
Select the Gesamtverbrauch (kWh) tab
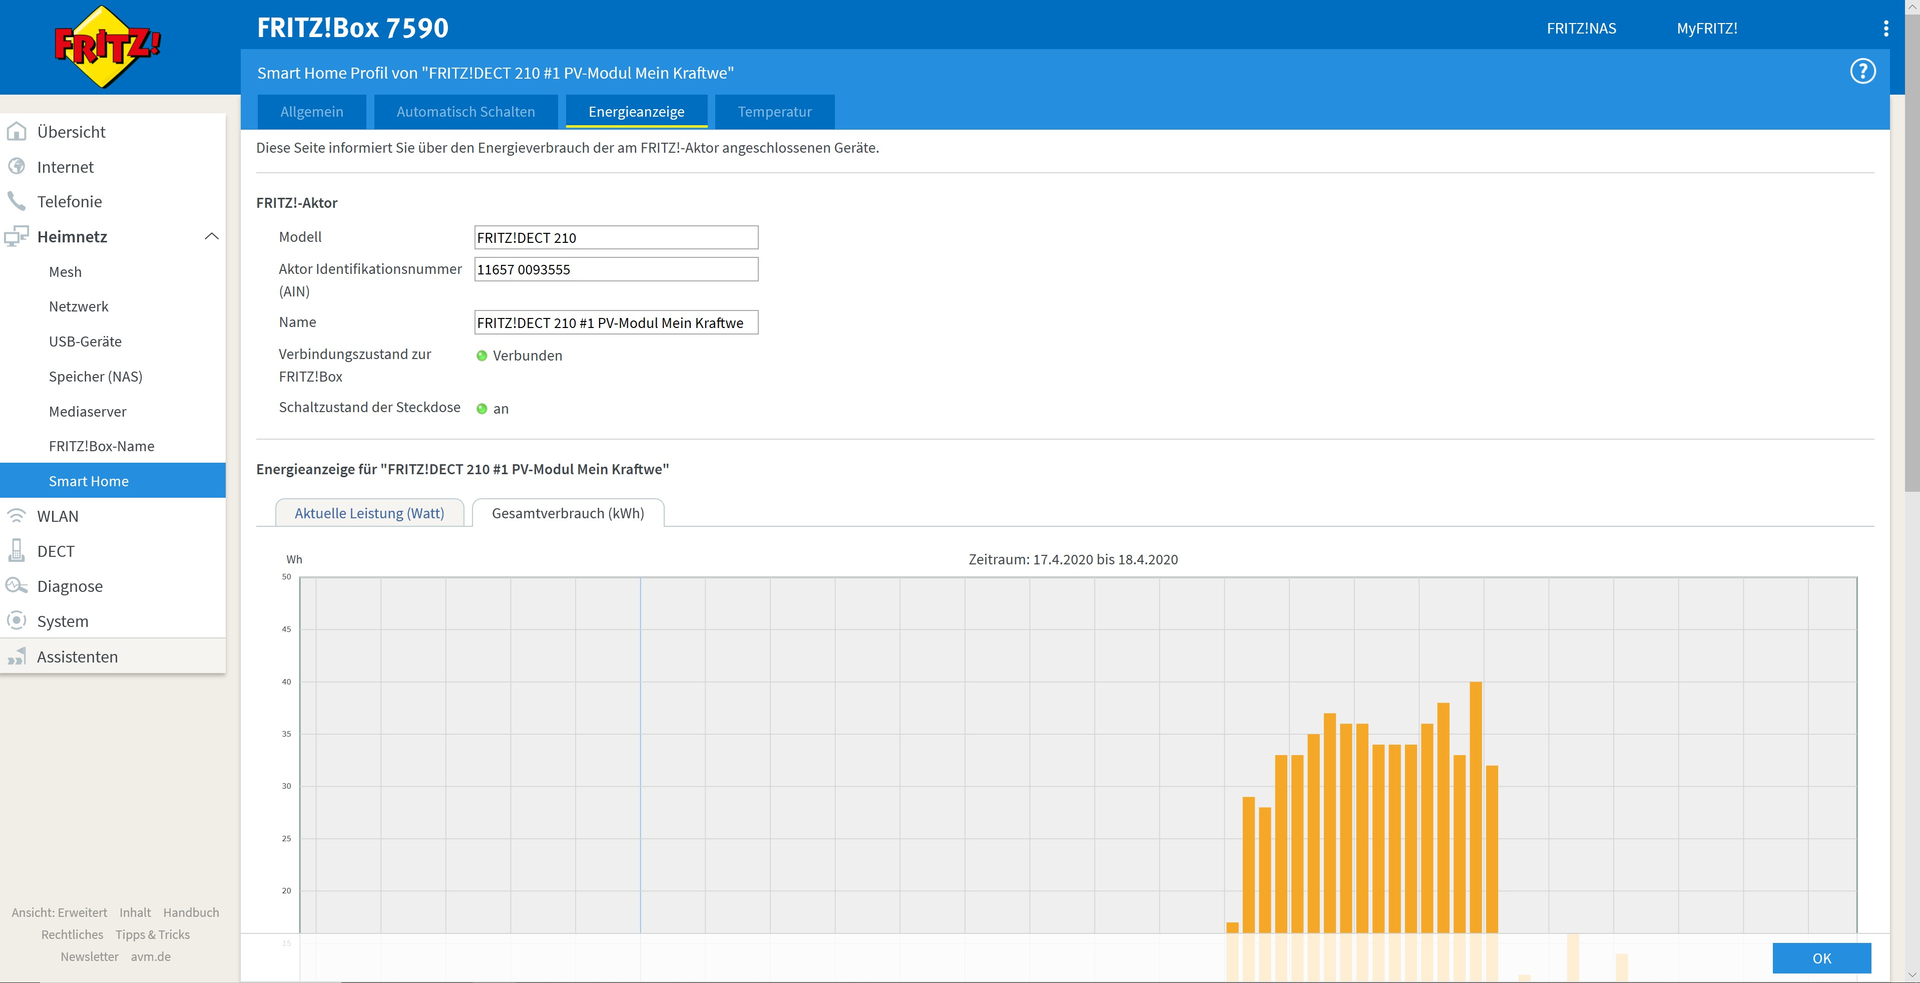[568, 513]
